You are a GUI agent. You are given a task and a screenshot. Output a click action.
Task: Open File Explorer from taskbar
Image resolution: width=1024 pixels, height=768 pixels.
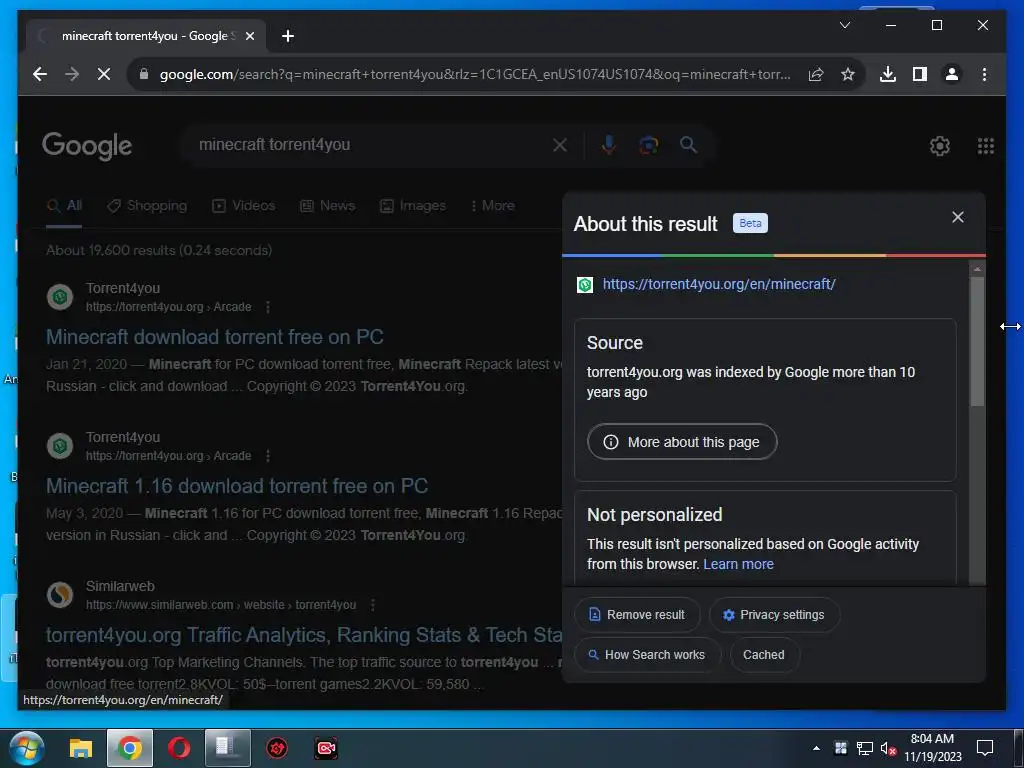81,748
